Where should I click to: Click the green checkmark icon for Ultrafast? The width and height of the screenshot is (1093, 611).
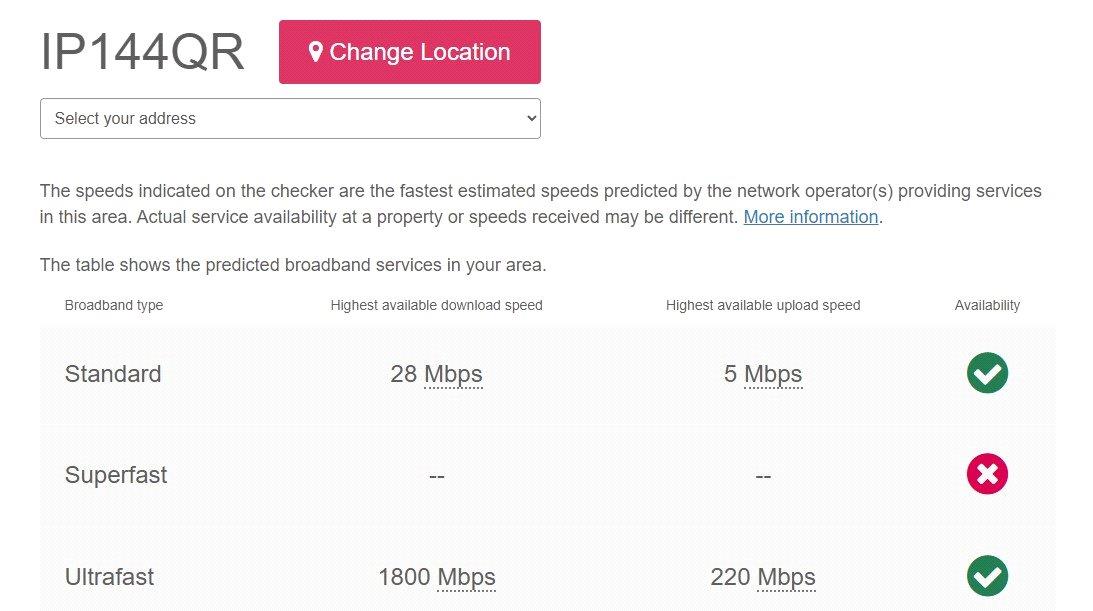pos(987,576)
